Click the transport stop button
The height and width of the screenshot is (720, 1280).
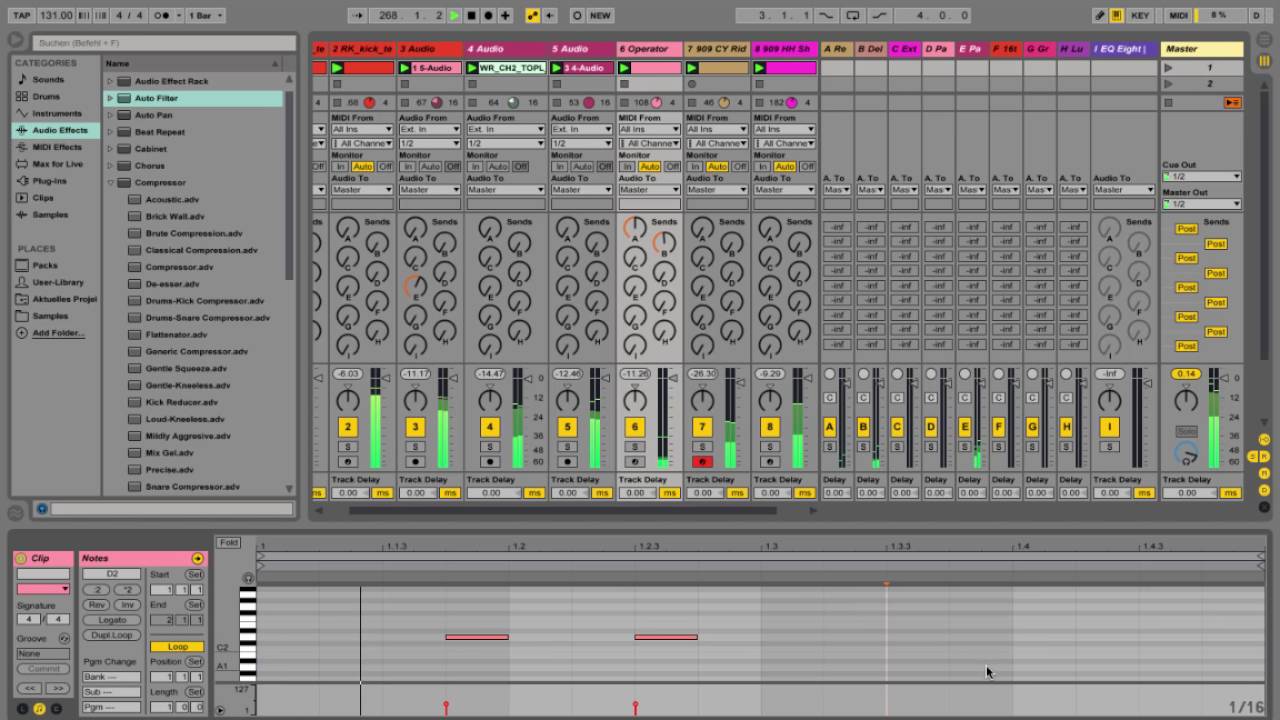click(471, 15)
